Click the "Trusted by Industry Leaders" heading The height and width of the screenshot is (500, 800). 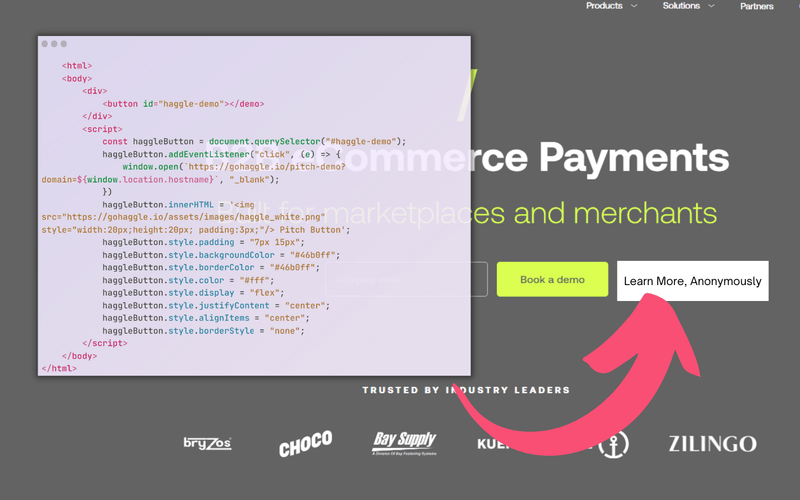[466, 390]
